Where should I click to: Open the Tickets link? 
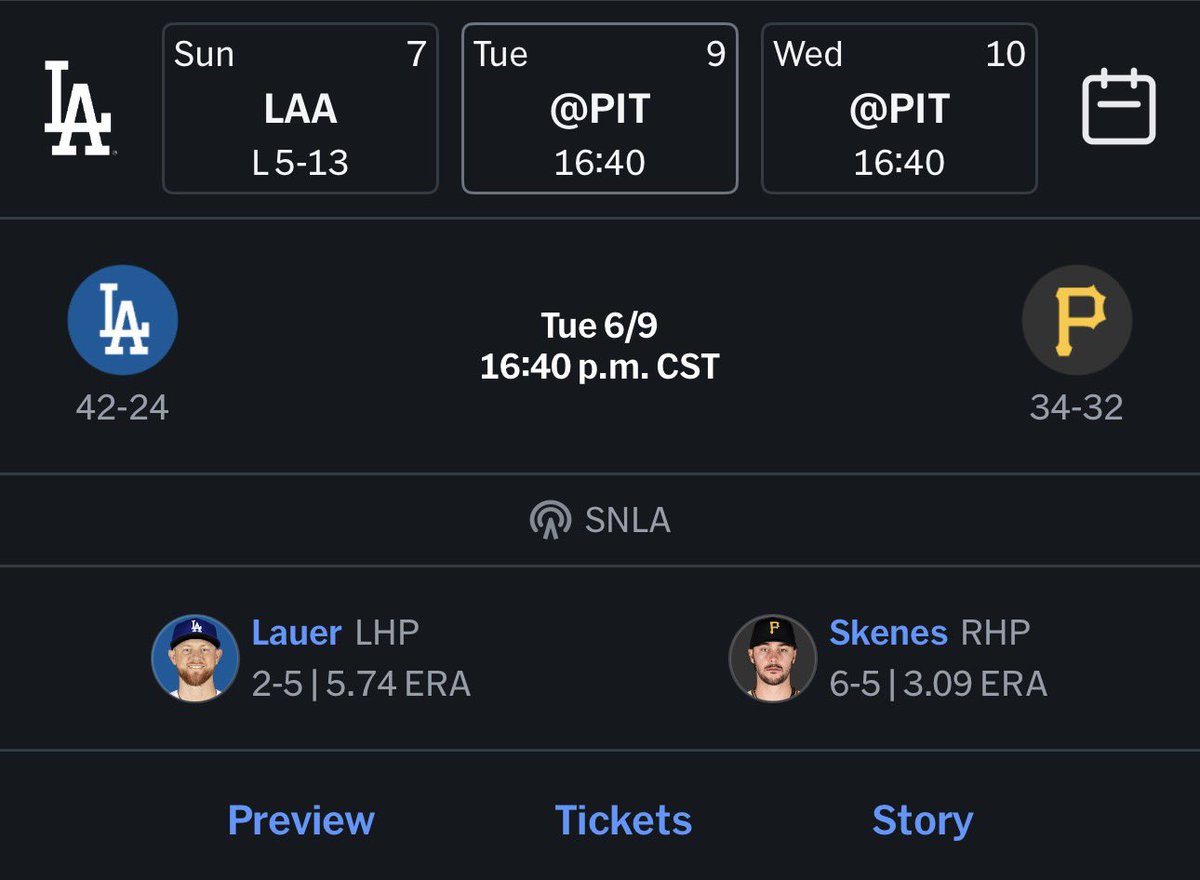click(x=623, y=821)
